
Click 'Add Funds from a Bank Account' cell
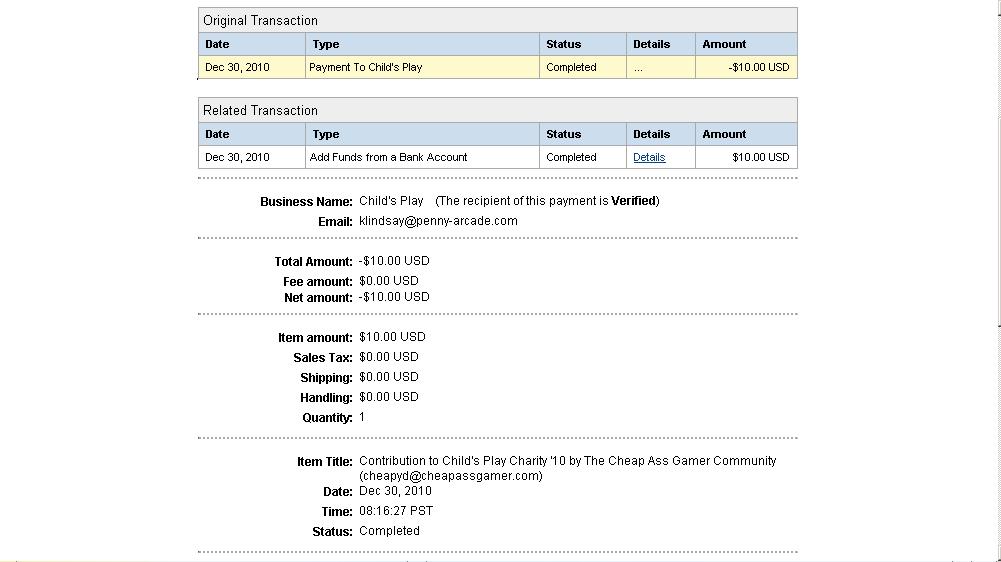click(422, 157)
